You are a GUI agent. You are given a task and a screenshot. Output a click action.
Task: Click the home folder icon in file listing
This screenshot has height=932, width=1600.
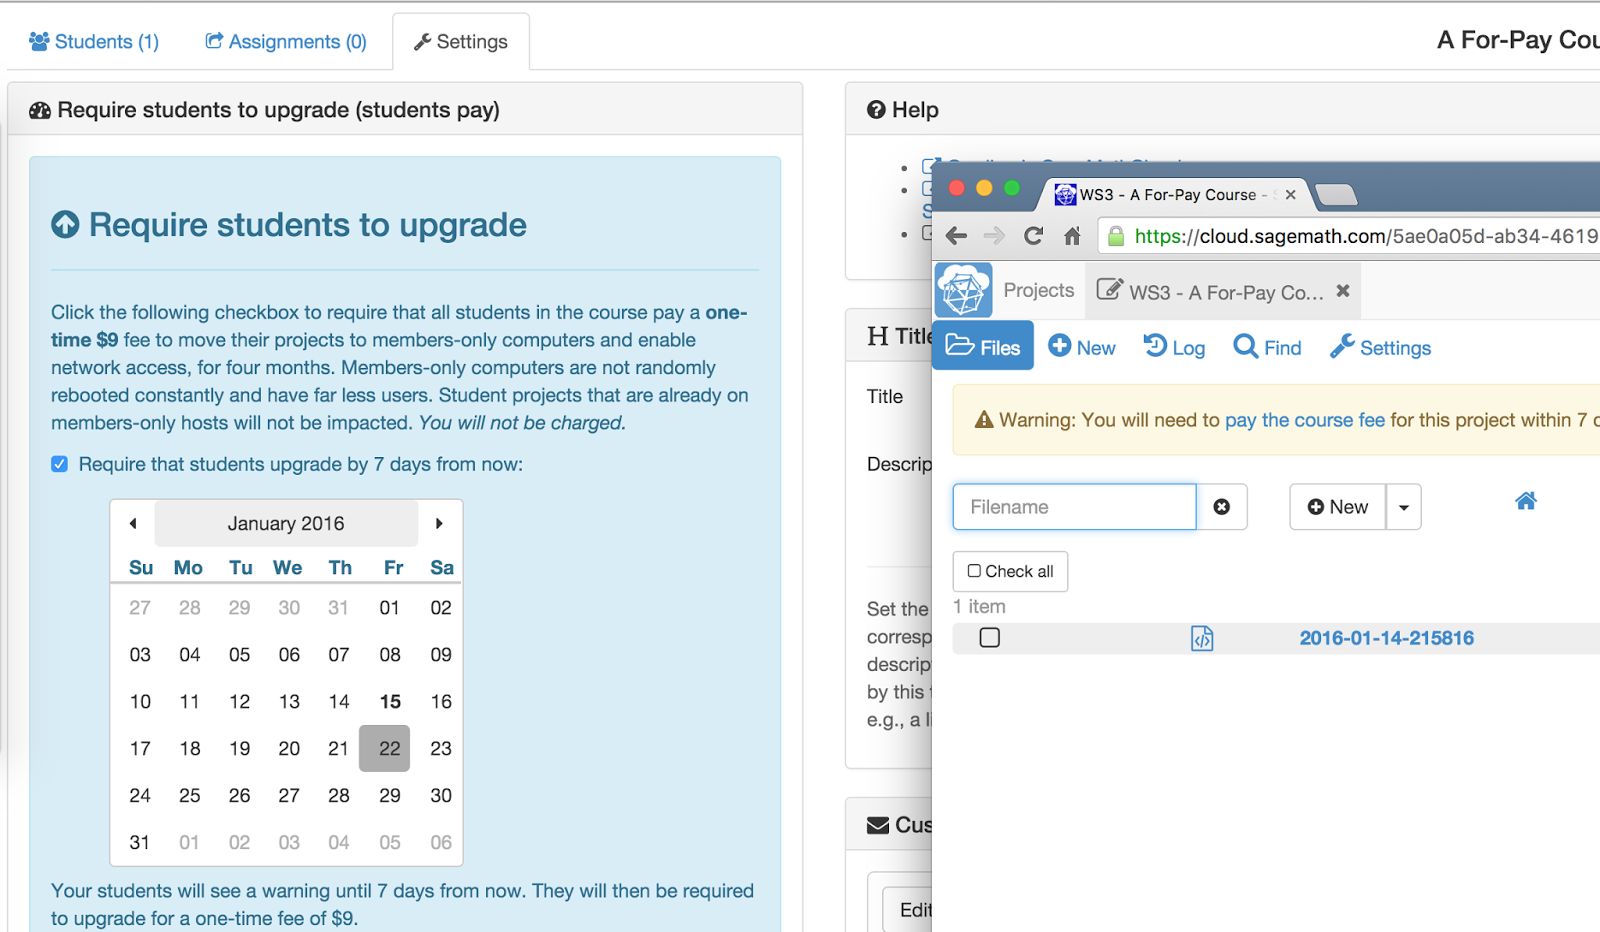pos(1524,500)
